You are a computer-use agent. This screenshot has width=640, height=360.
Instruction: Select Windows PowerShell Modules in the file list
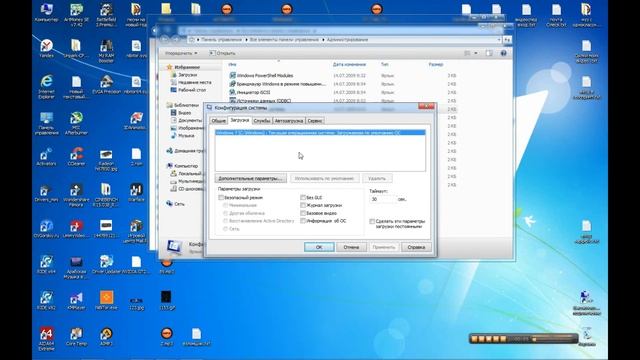[x=261, y=76]
